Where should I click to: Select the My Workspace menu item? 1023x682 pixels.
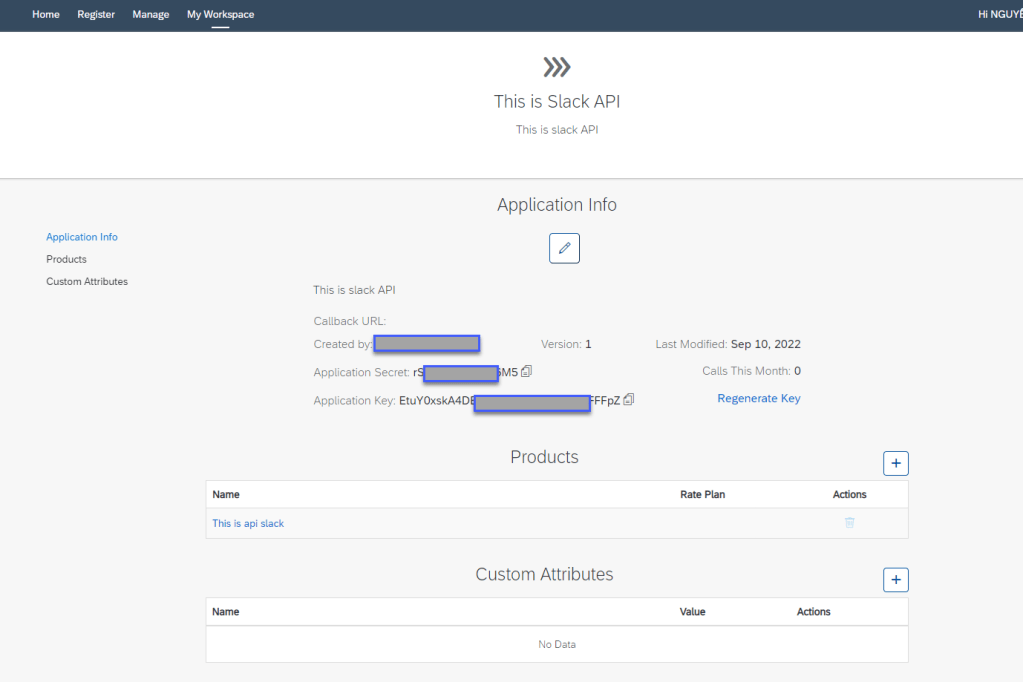tap(220, 15)
